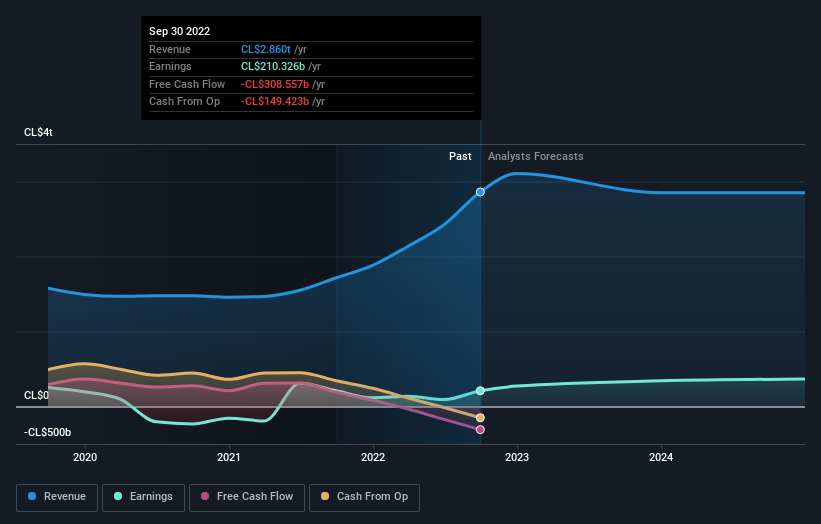
Task: Click the -CL$308.557b free cash flow value
Action: click(x=275, y=84)
